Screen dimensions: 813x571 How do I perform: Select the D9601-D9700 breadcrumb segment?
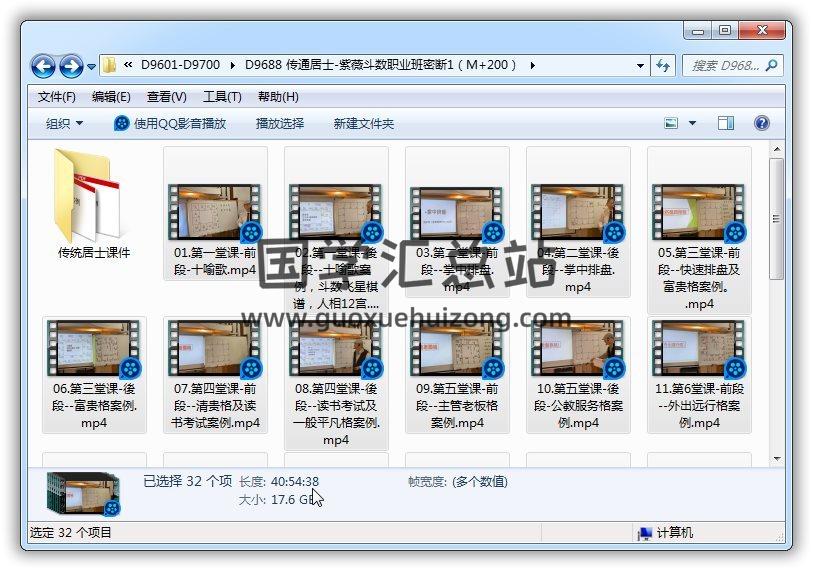coord(180,65)
